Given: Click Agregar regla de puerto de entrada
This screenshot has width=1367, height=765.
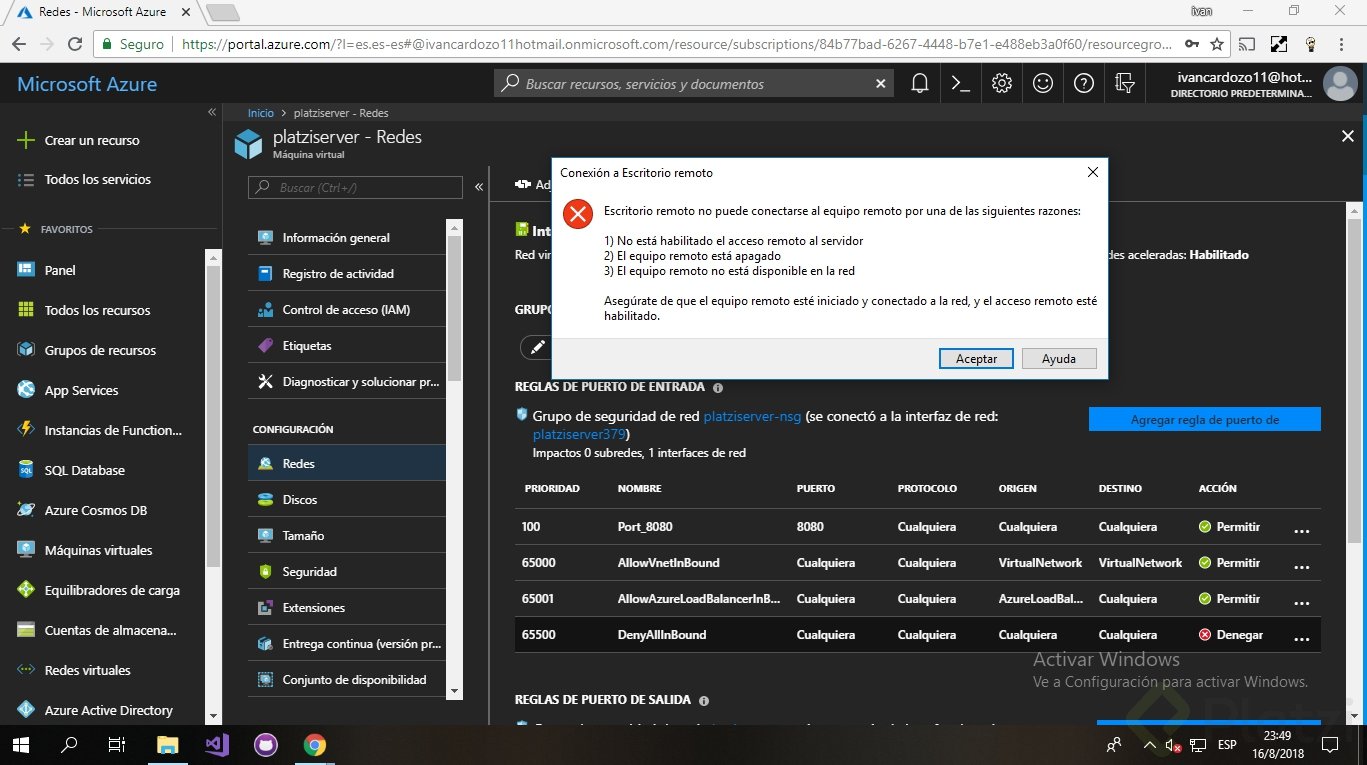Looking at the screenshot, I should 1205,420.
